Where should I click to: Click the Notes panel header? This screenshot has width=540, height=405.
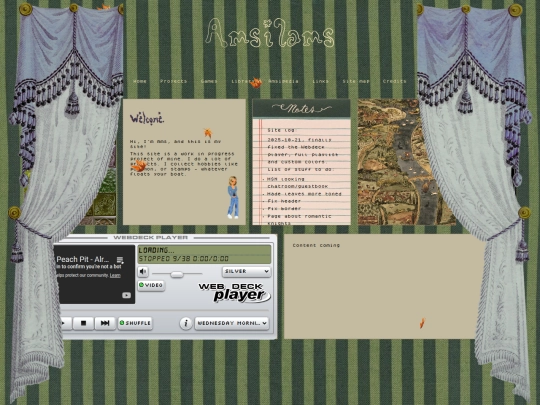point(301,108)
